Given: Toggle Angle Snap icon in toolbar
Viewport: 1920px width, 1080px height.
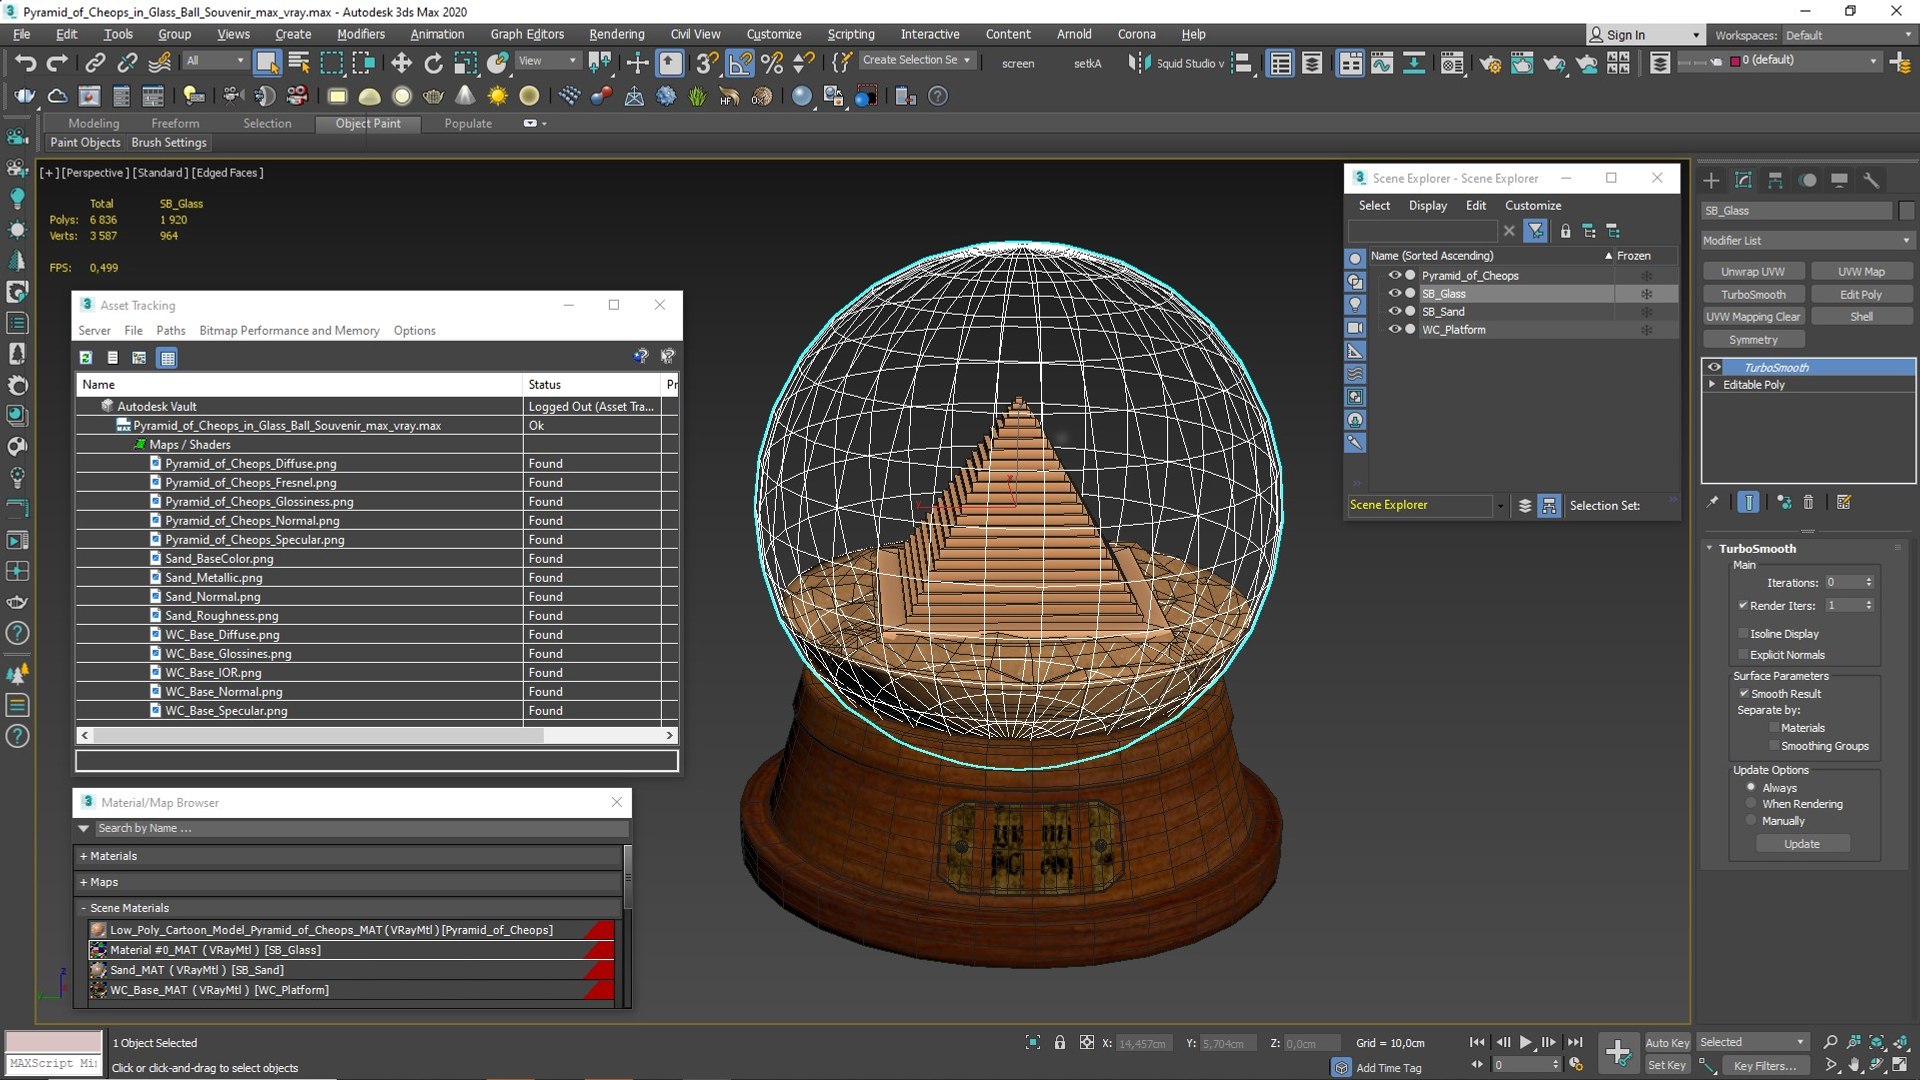Looking at the screenshot, I should pyautogui.click(x=740, y=63).
